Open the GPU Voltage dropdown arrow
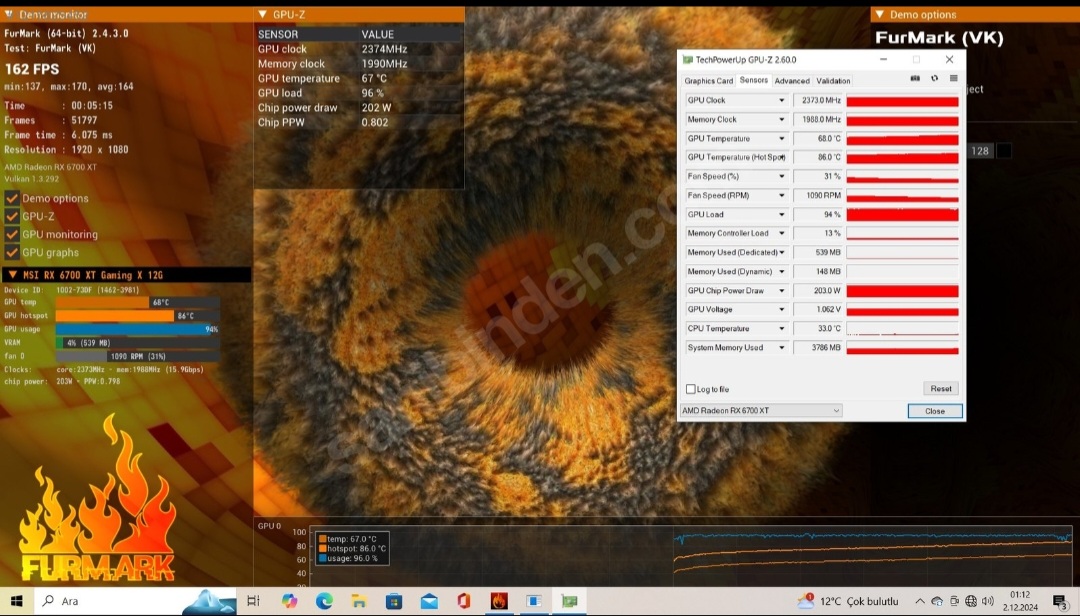 point(782,310)
